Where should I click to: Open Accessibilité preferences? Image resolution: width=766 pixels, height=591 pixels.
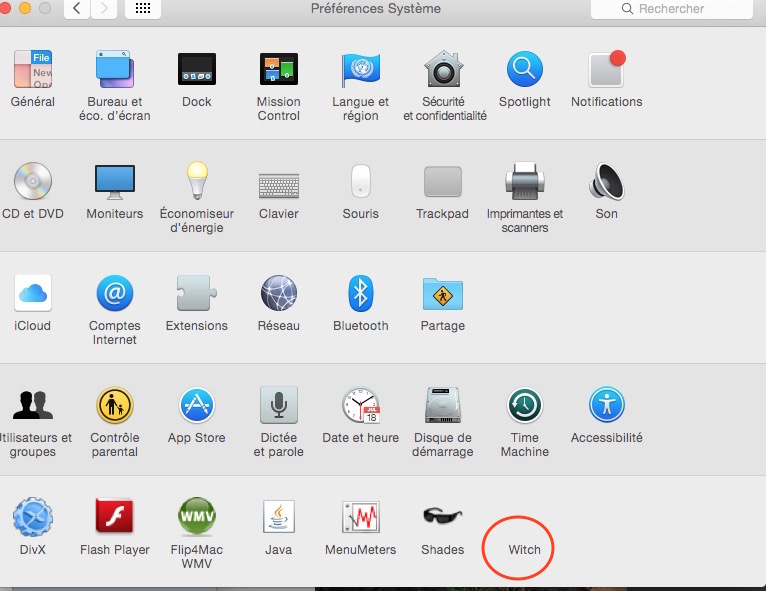point(606,406)
